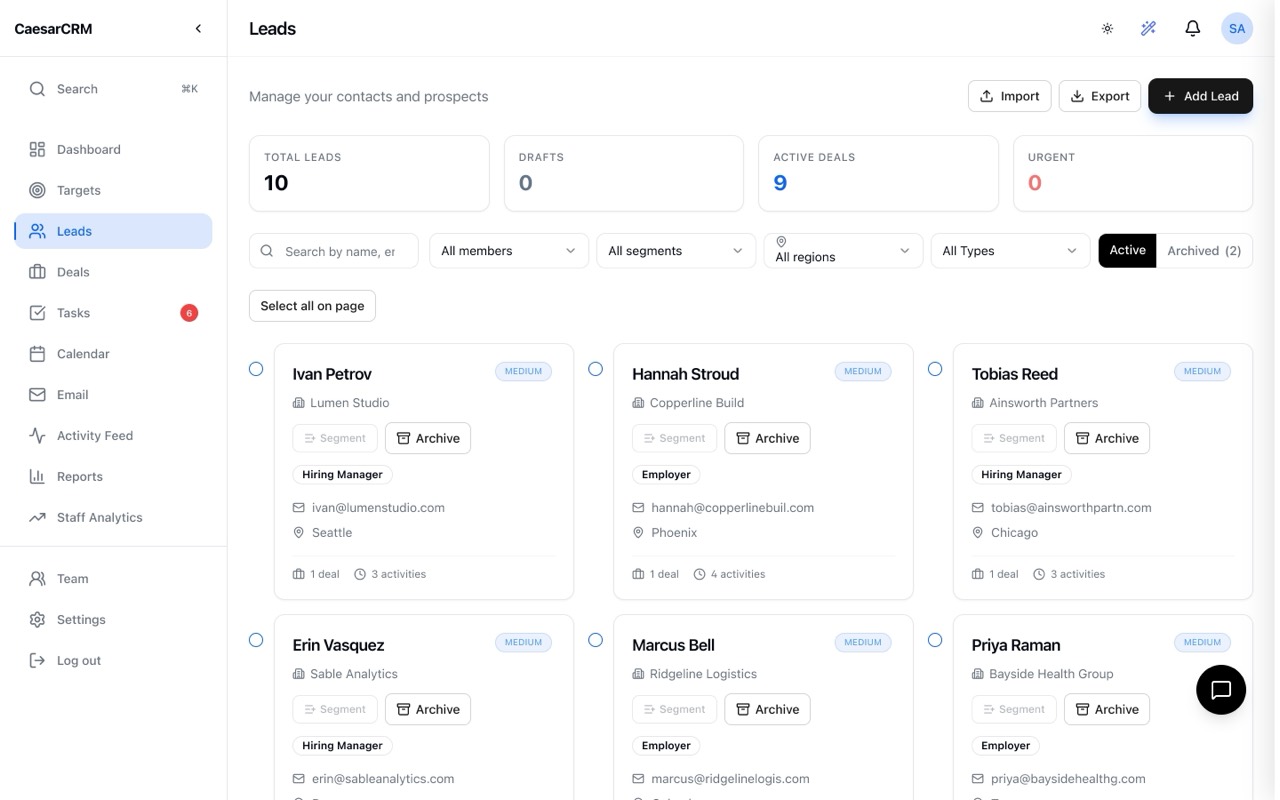Select Hannah Stroud's lead card checkbox

[595, 369]
